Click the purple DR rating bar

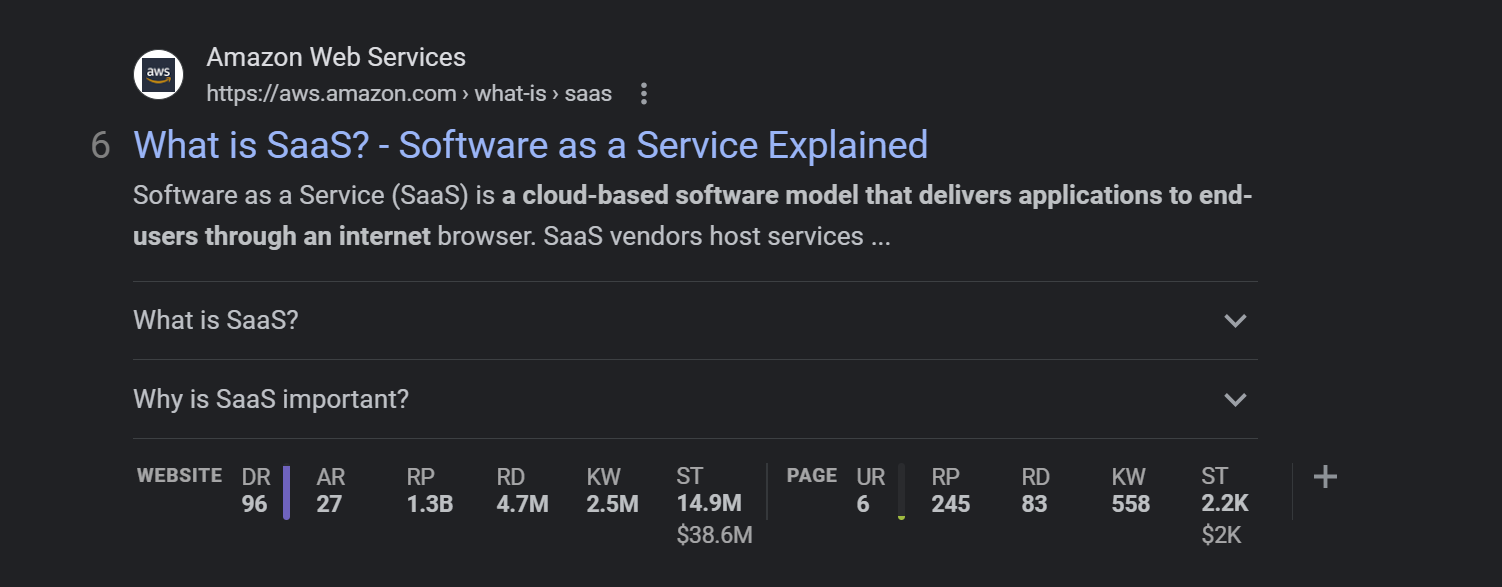click(x=286, y=492)
